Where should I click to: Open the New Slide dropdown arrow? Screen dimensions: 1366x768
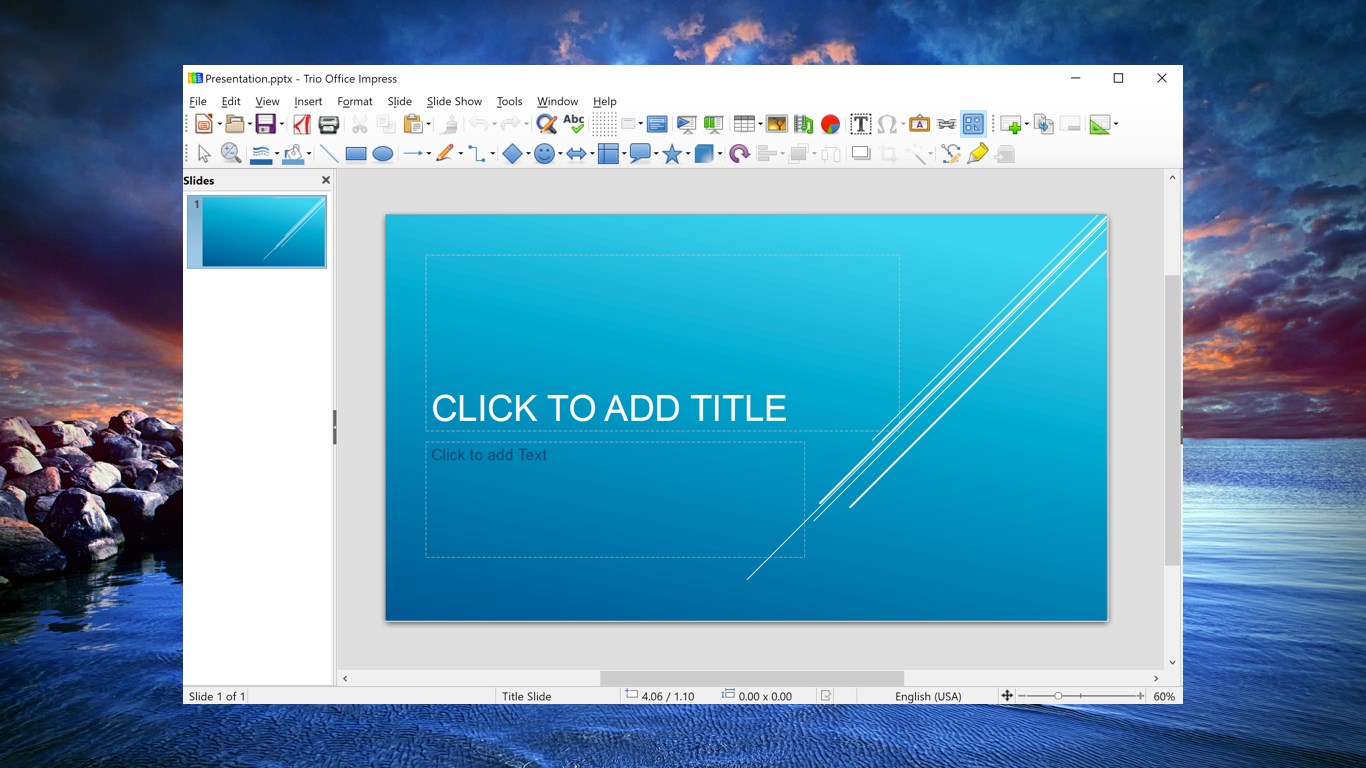point(1025,124)
